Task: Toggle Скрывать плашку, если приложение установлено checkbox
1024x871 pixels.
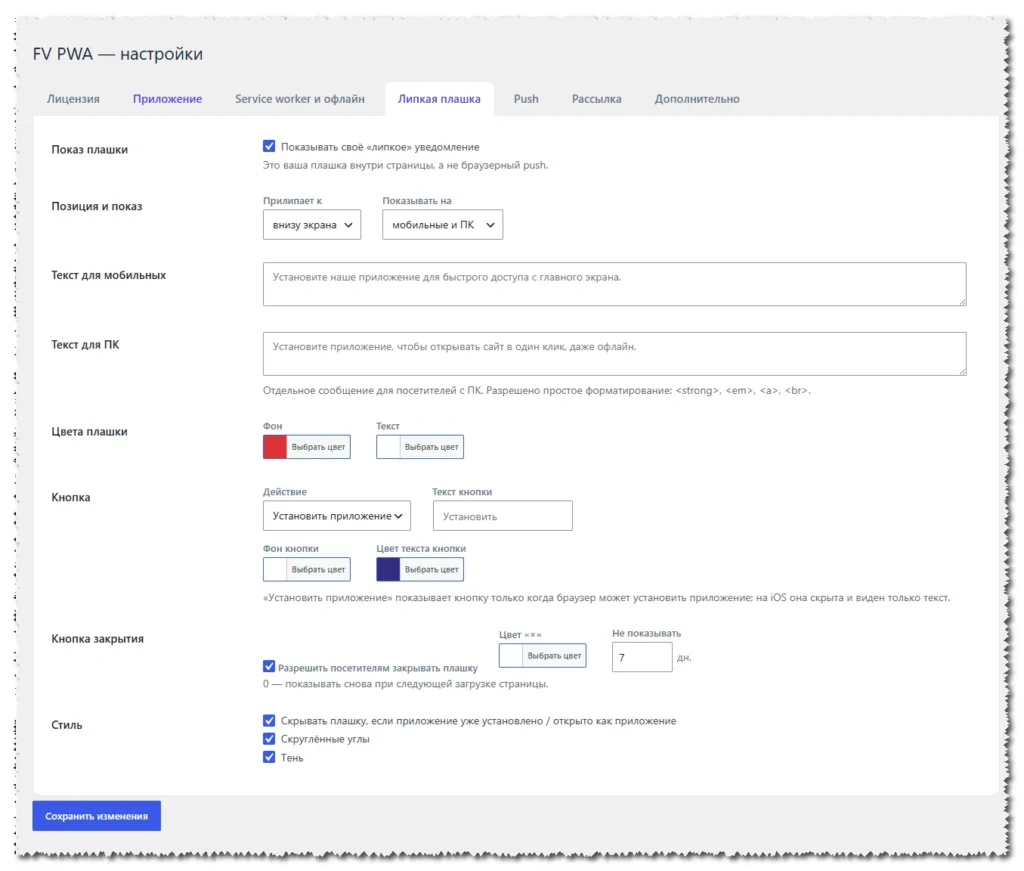Action: point(269,720)
